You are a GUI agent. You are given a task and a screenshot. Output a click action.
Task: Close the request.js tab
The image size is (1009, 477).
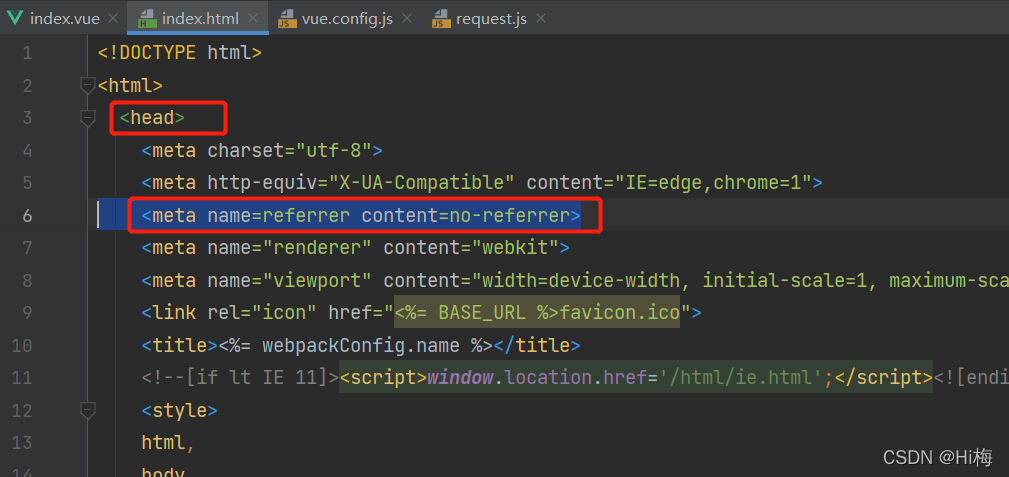541,19
